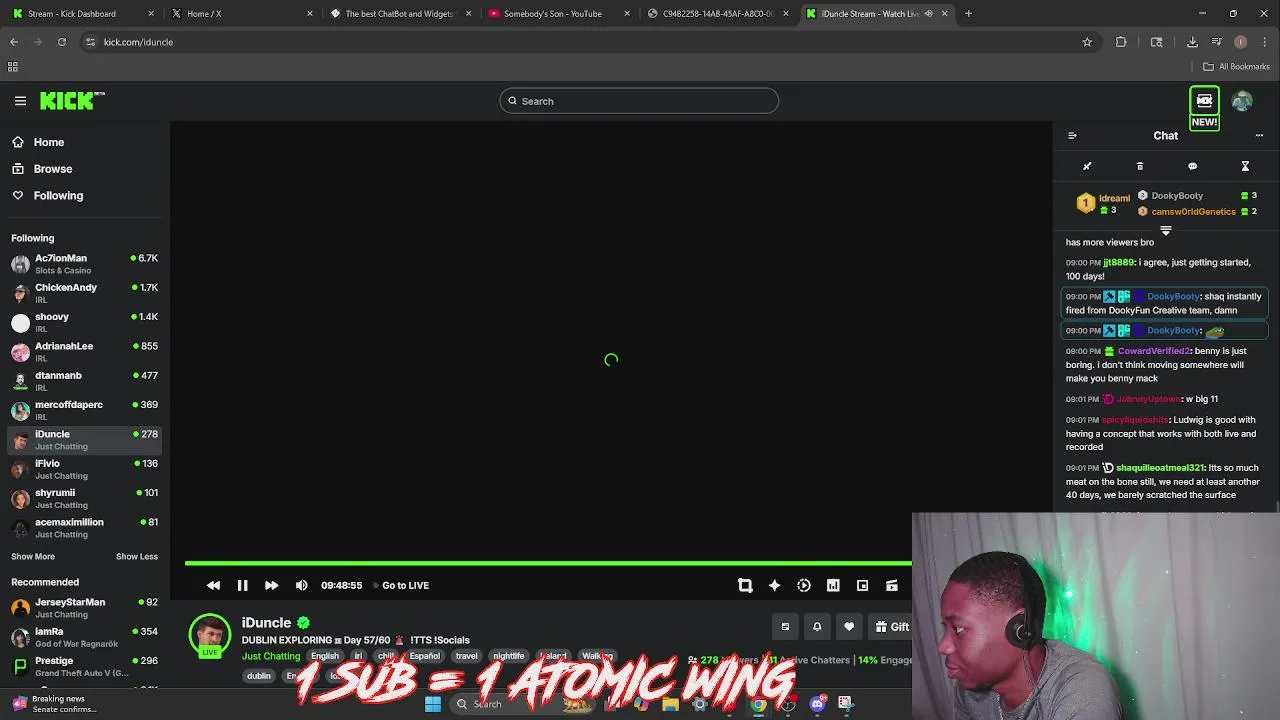Click DookyBooty username in chat
This screenshot has height=720, width=1280.
(x=1174, y=297)
